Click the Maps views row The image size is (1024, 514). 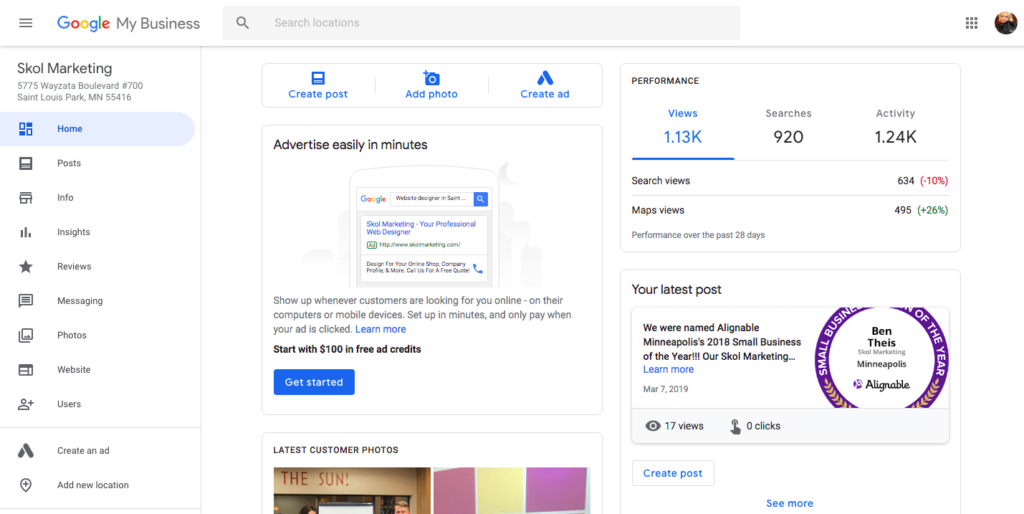coord(790,210)
